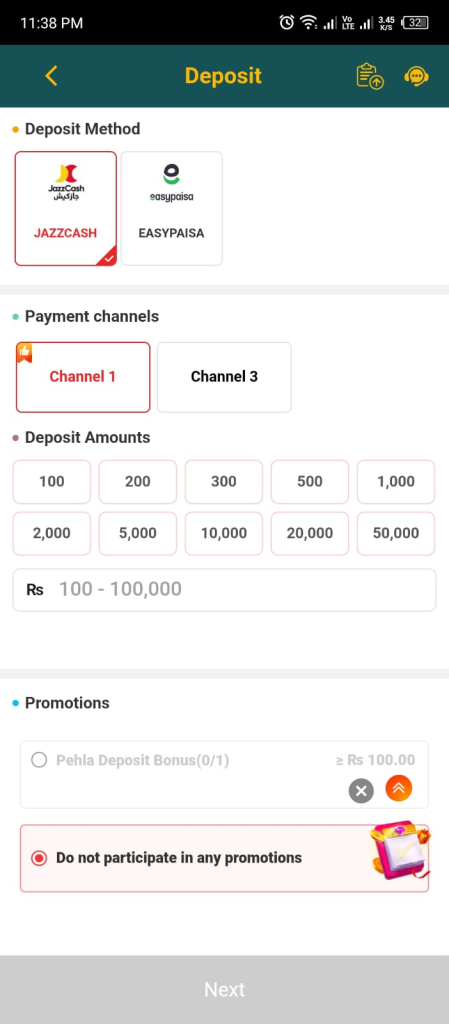449x1024 pixels.
Task: Pick the 2,000 deposit amount
Action: click(52, 533)
